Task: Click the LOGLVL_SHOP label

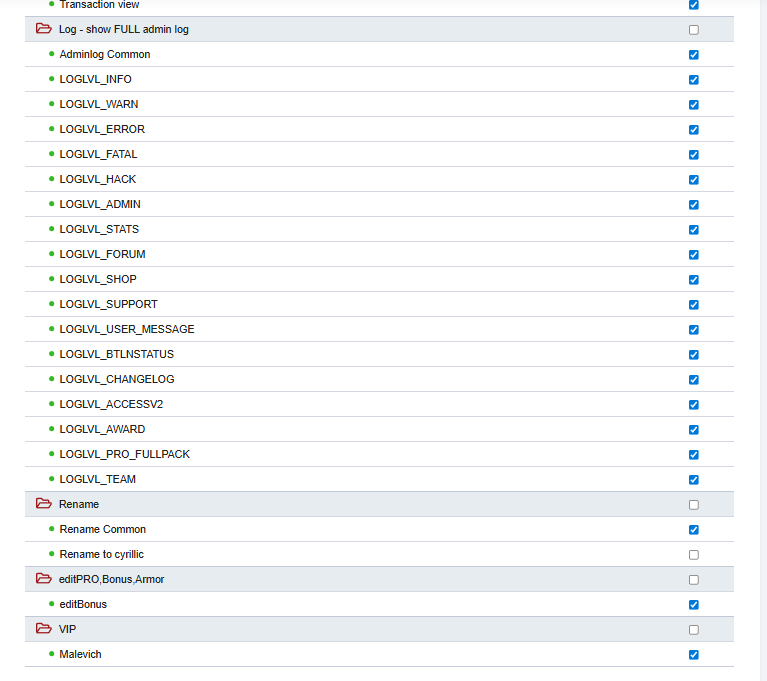Action: [98, 279]
